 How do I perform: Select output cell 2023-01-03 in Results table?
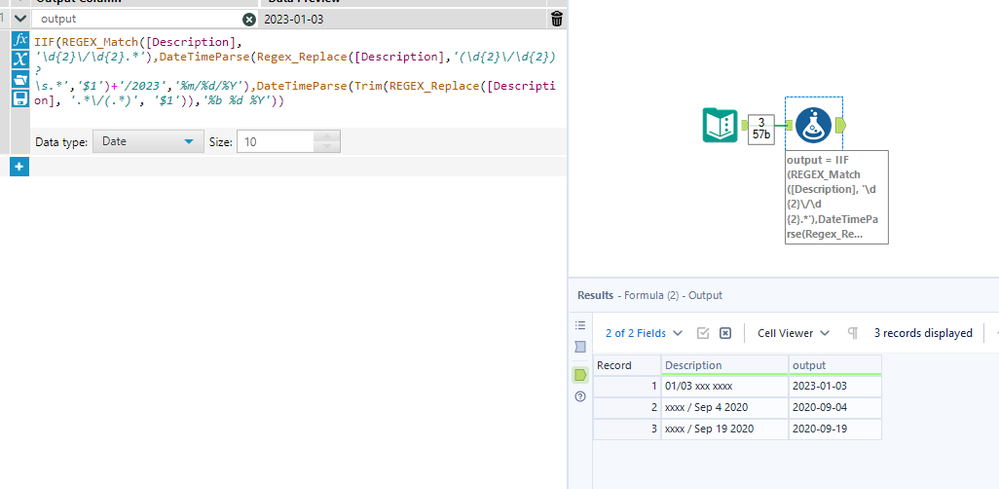coord(835,386)
